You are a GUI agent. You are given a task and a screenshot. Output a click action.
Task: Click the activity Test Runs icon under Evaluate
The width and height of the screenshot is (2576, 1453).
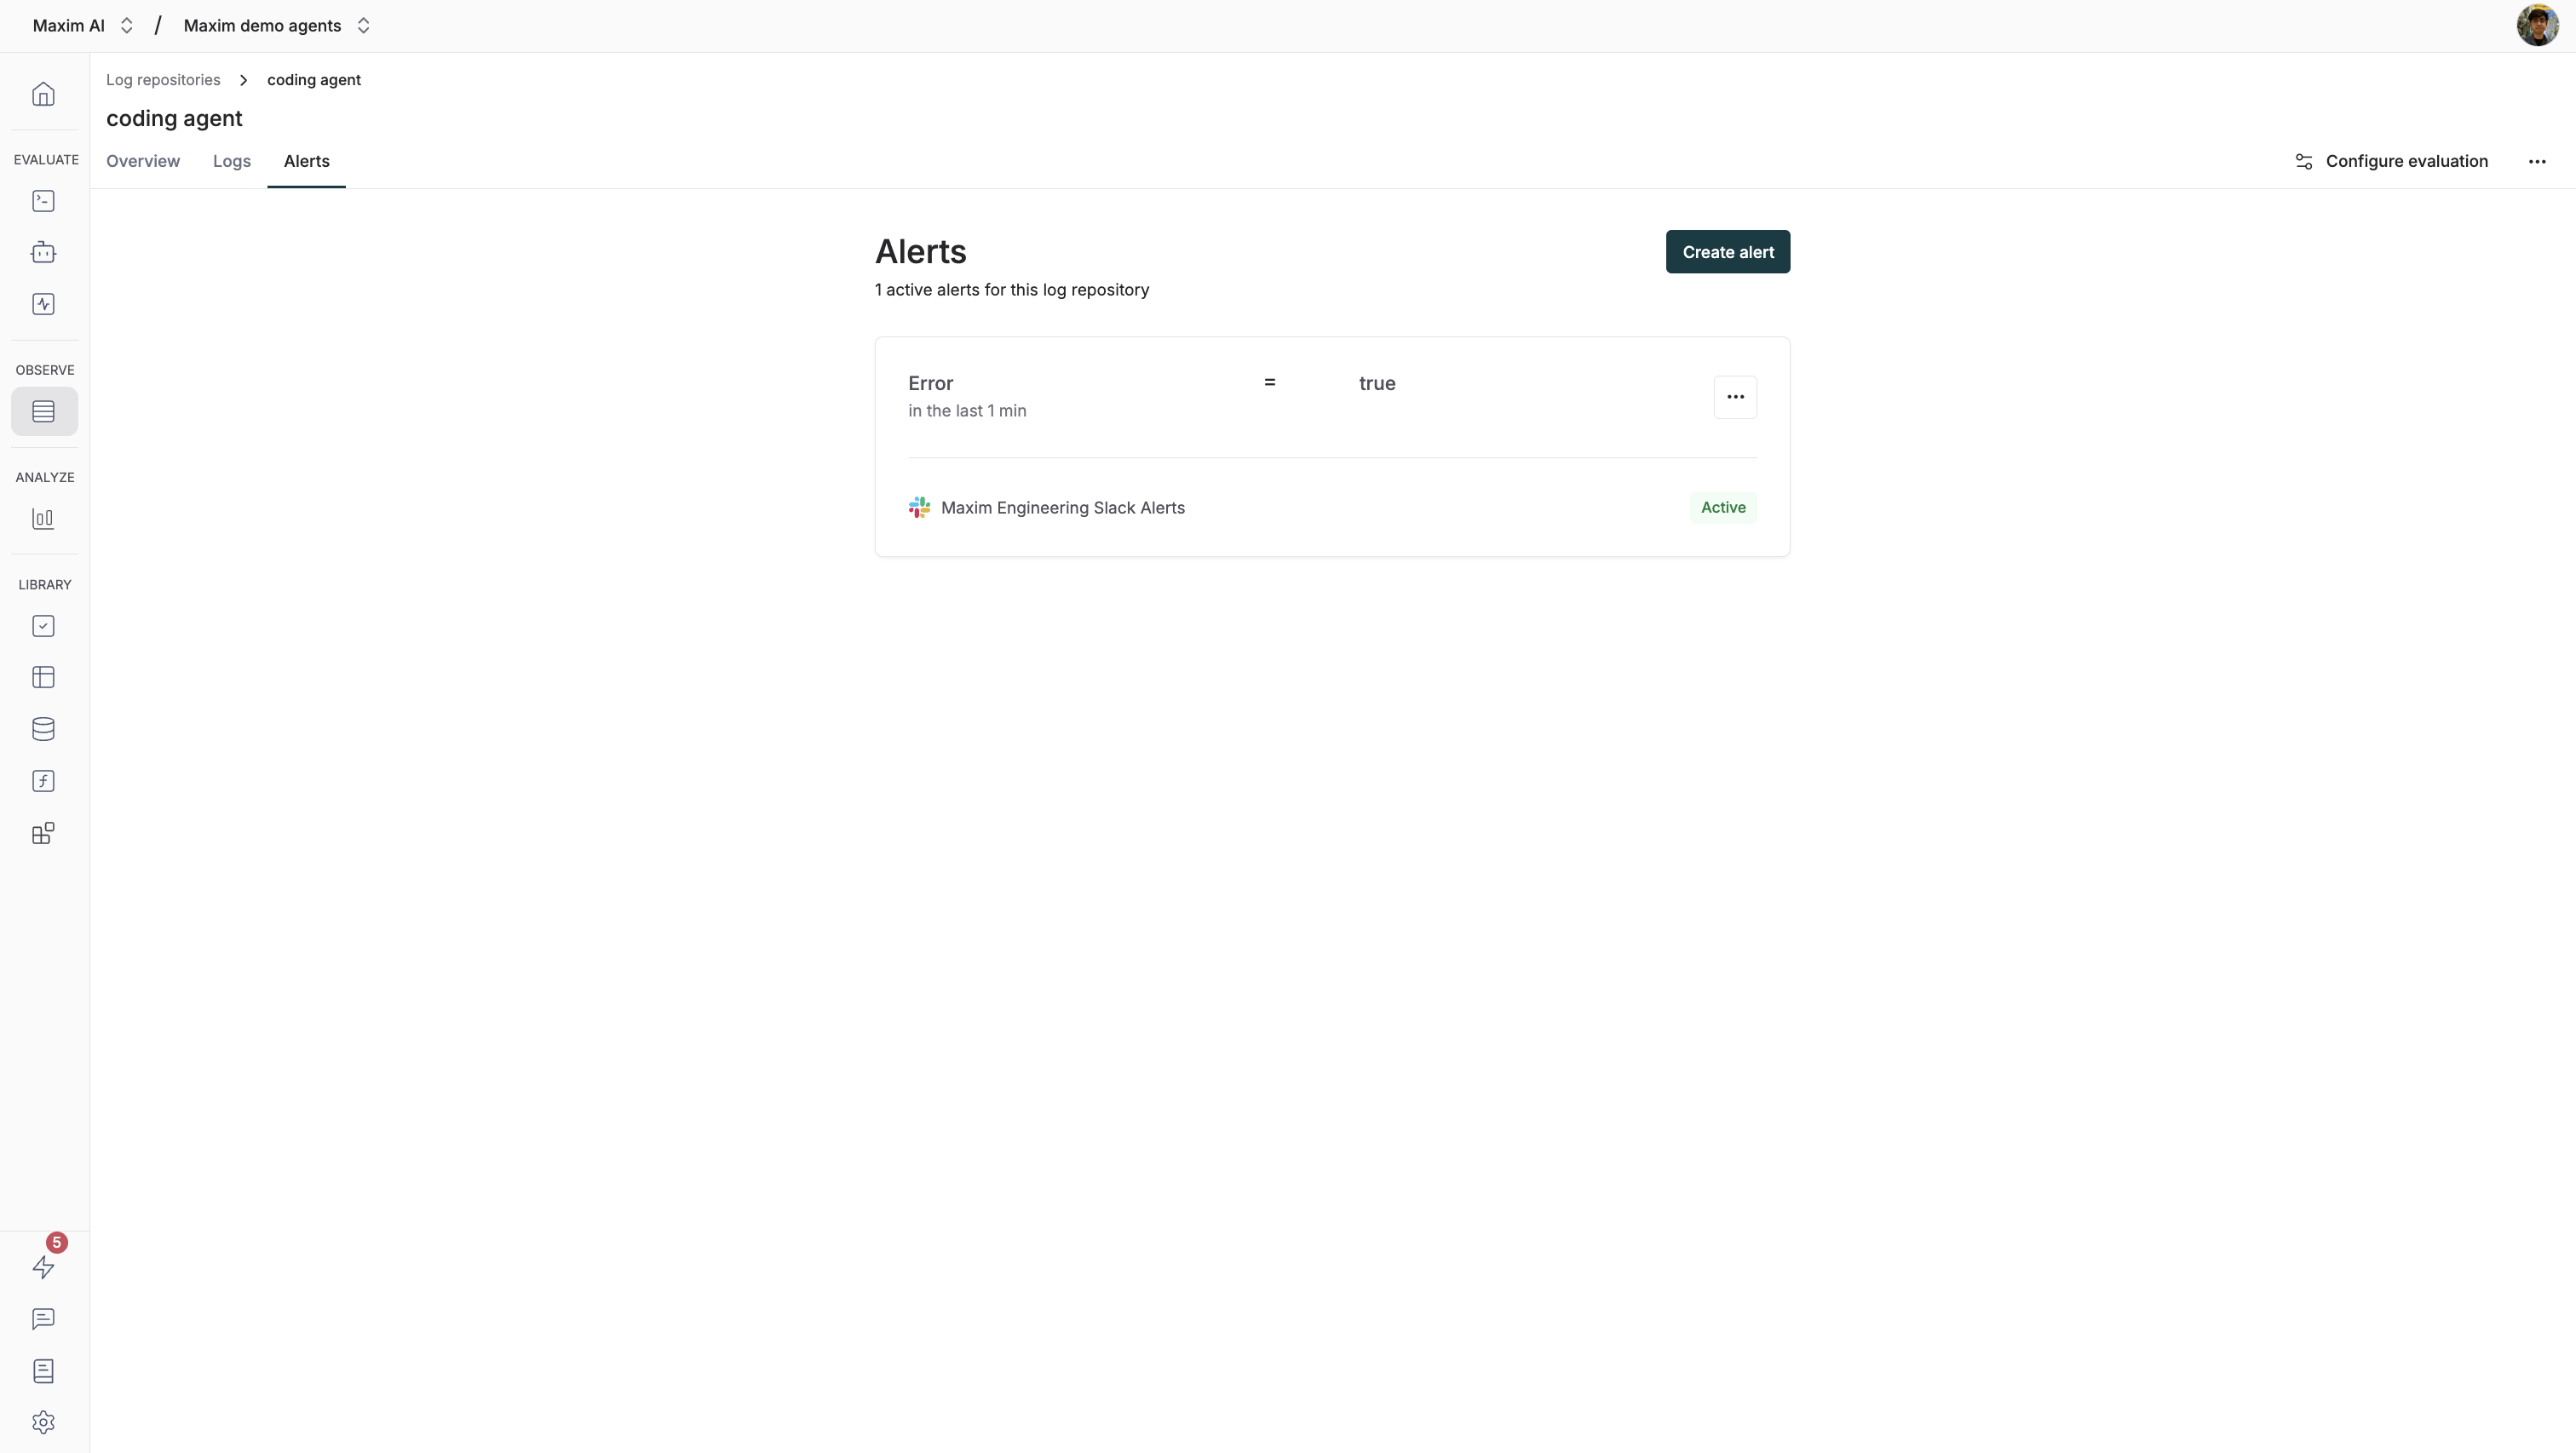coord(43,304)
